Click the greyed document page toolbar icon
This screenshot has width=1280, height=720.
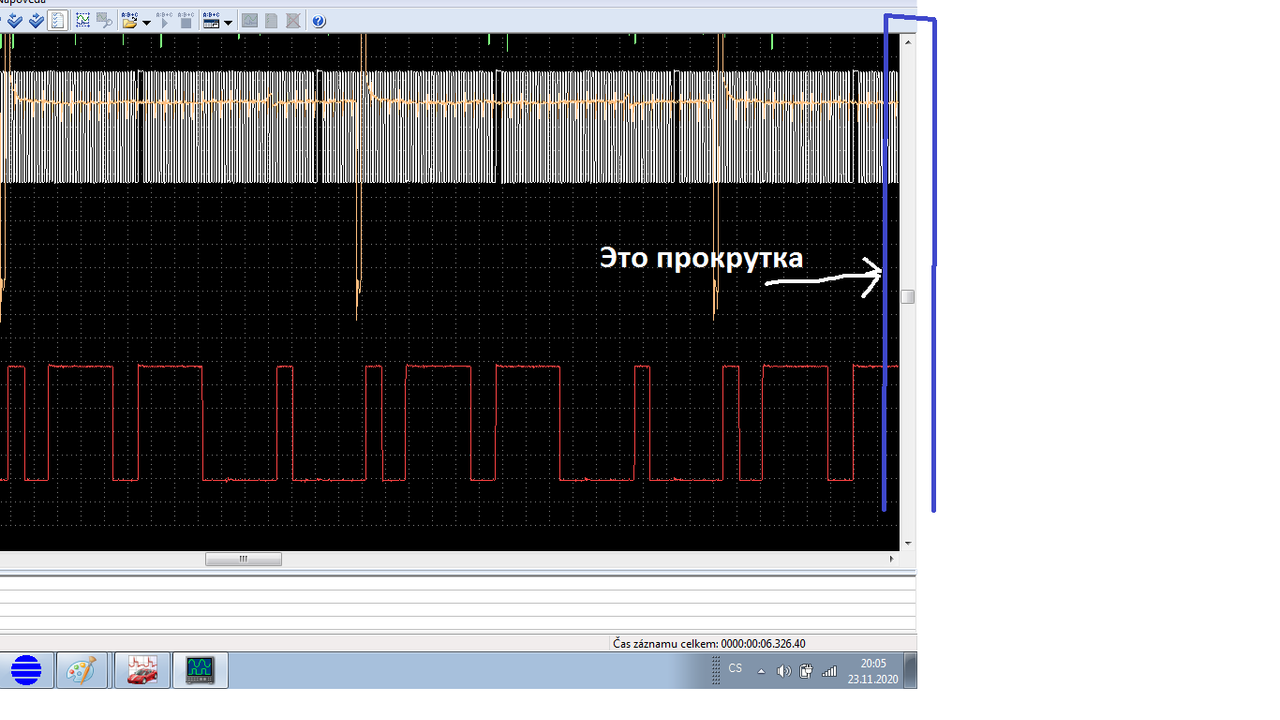(x=271, y=20)
